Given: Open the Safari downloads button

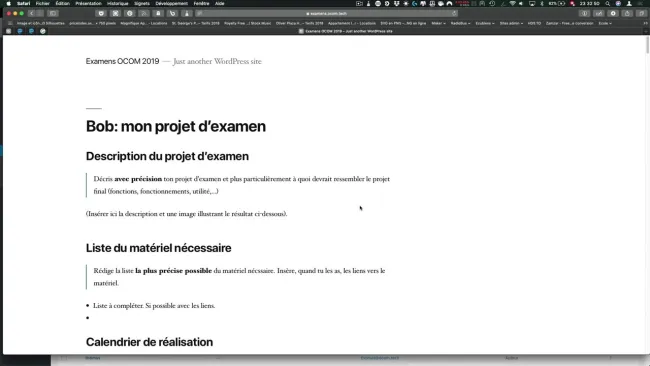Looking at the screenshot, I should click(613, 13).
